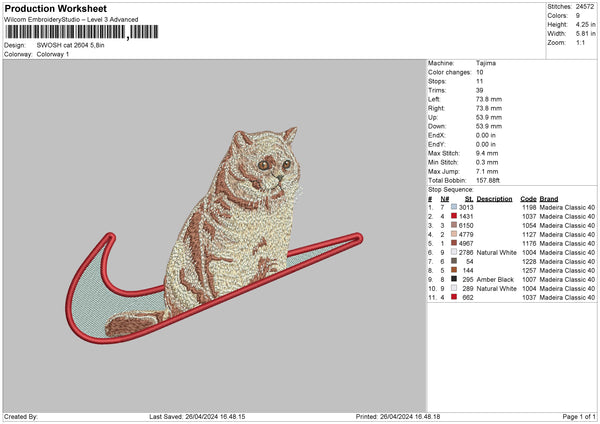
Task: Click stitch count '4779' in row 4
Action: pos(466,234)
